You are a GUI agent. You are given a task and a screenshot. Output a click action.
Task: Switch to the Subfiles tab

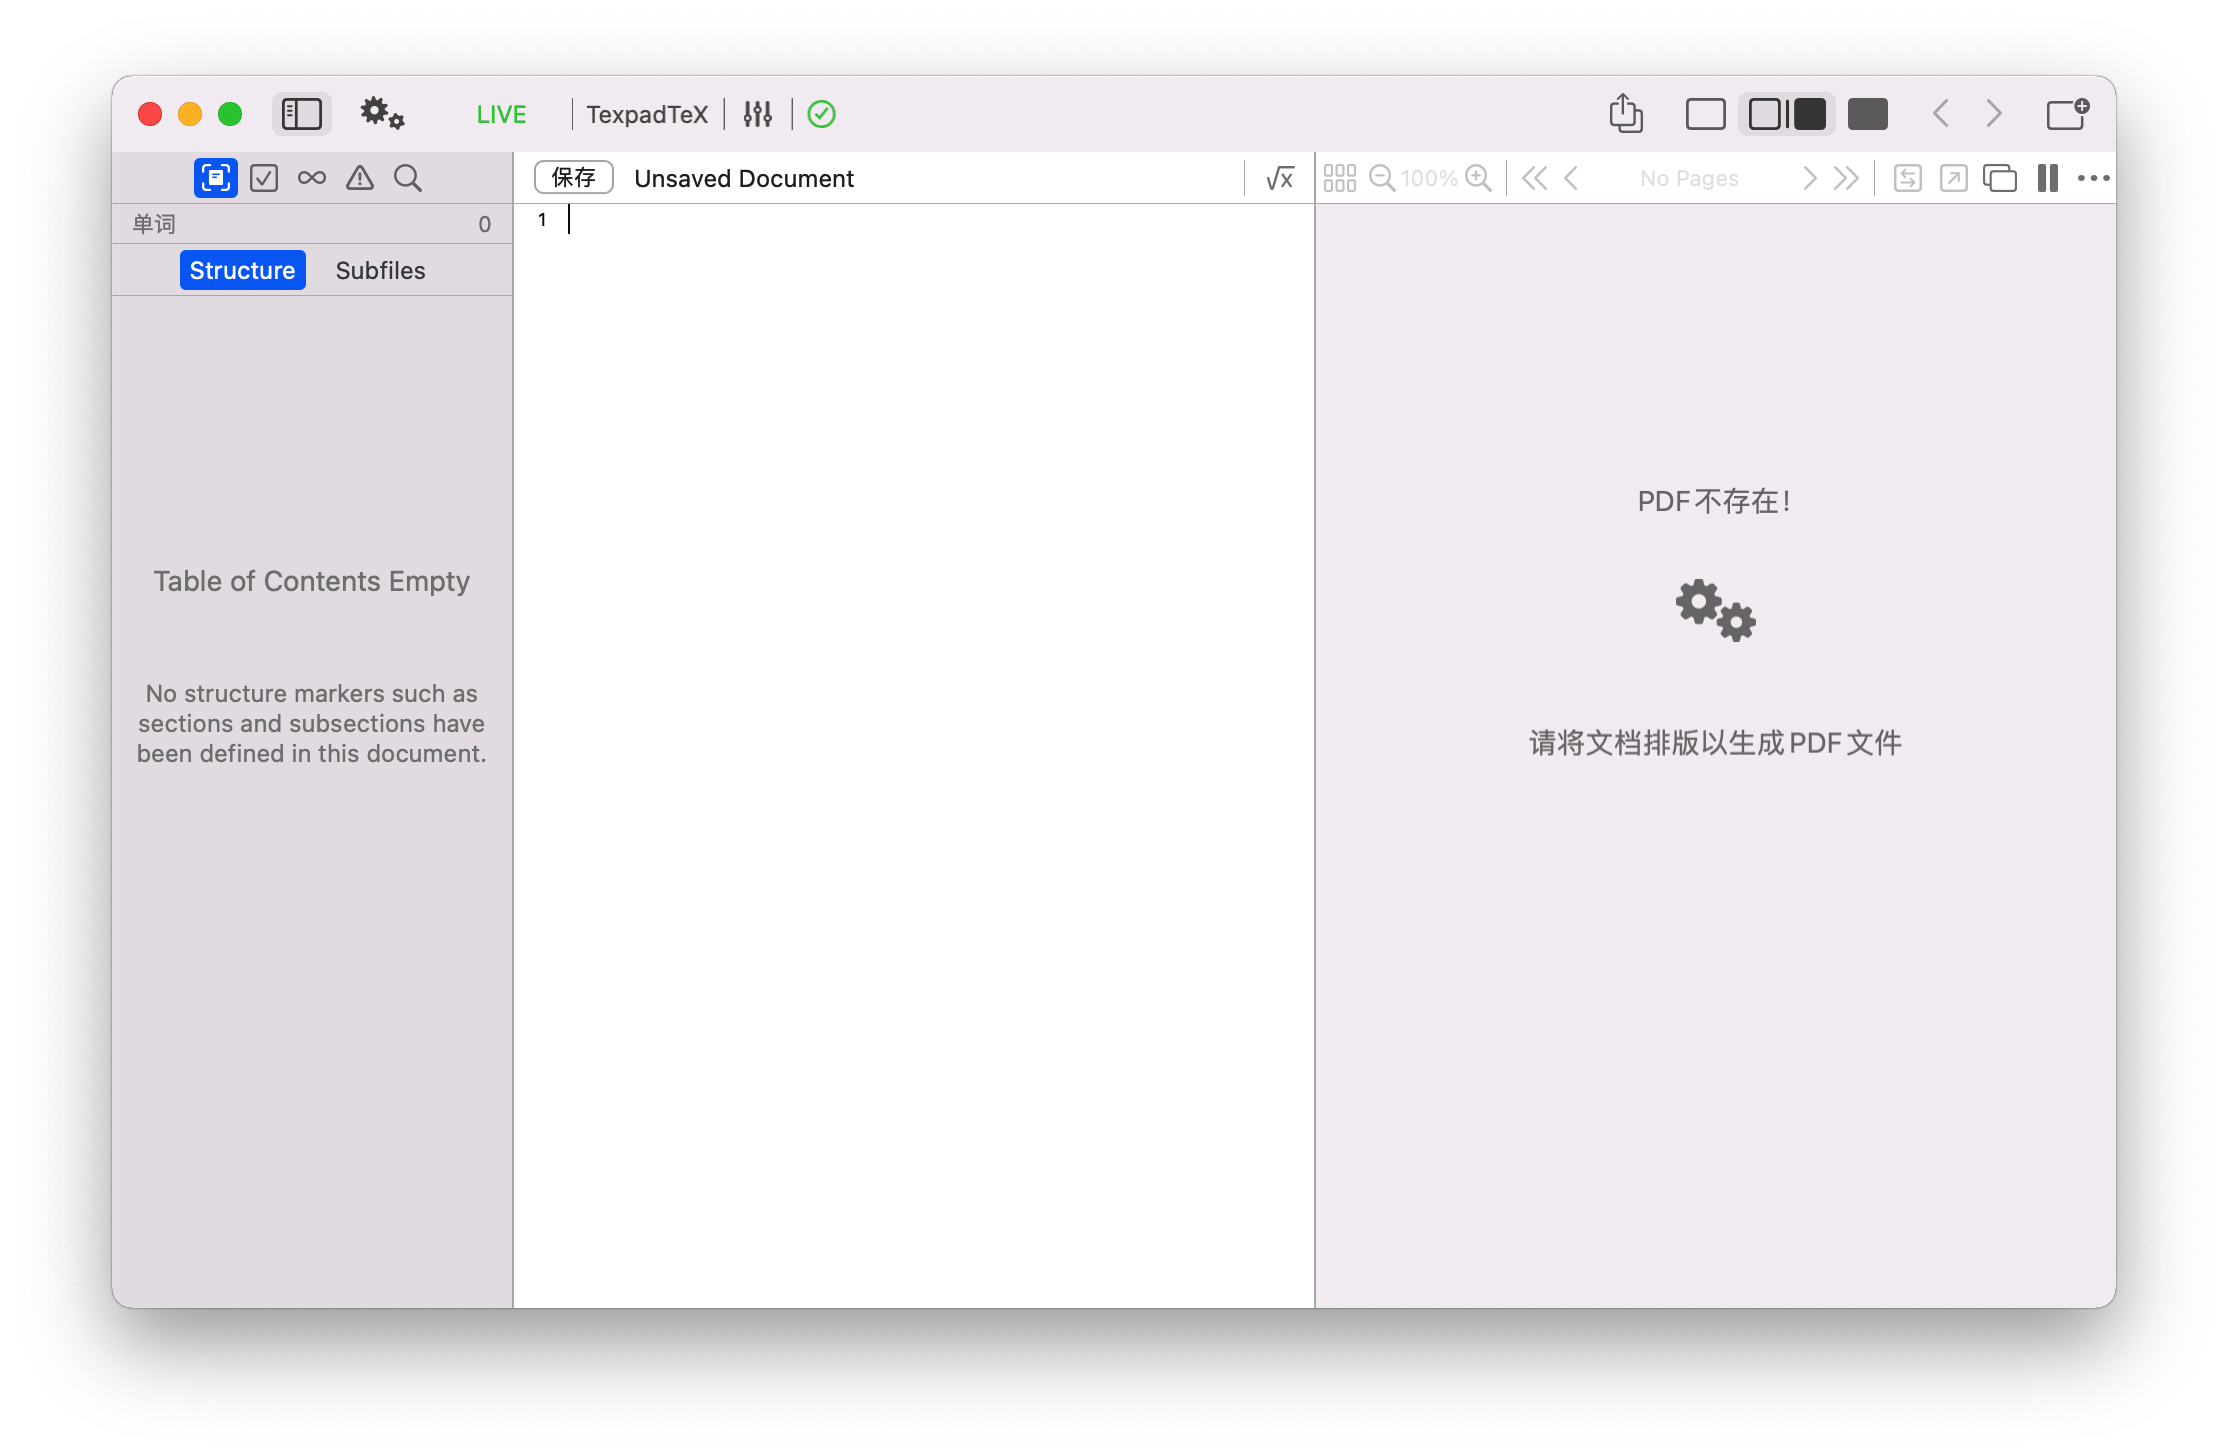click(x=380, y=269)
